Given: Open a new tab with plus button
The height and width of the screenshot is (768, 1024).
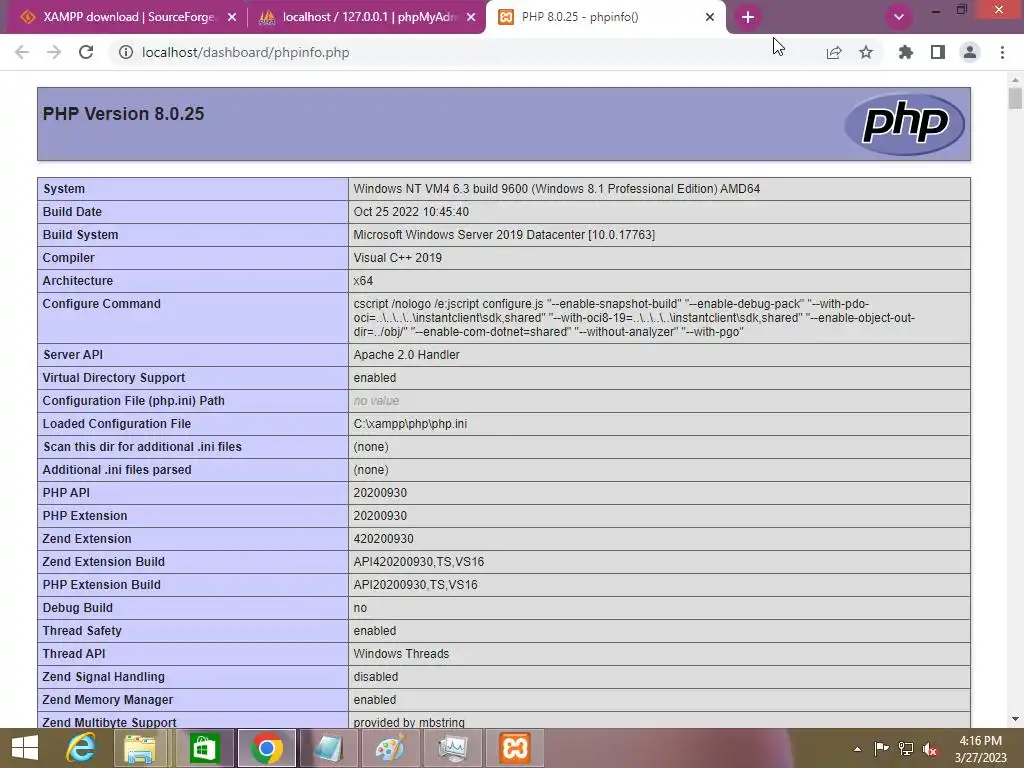Looking at the screenshot, I should 748,17.
